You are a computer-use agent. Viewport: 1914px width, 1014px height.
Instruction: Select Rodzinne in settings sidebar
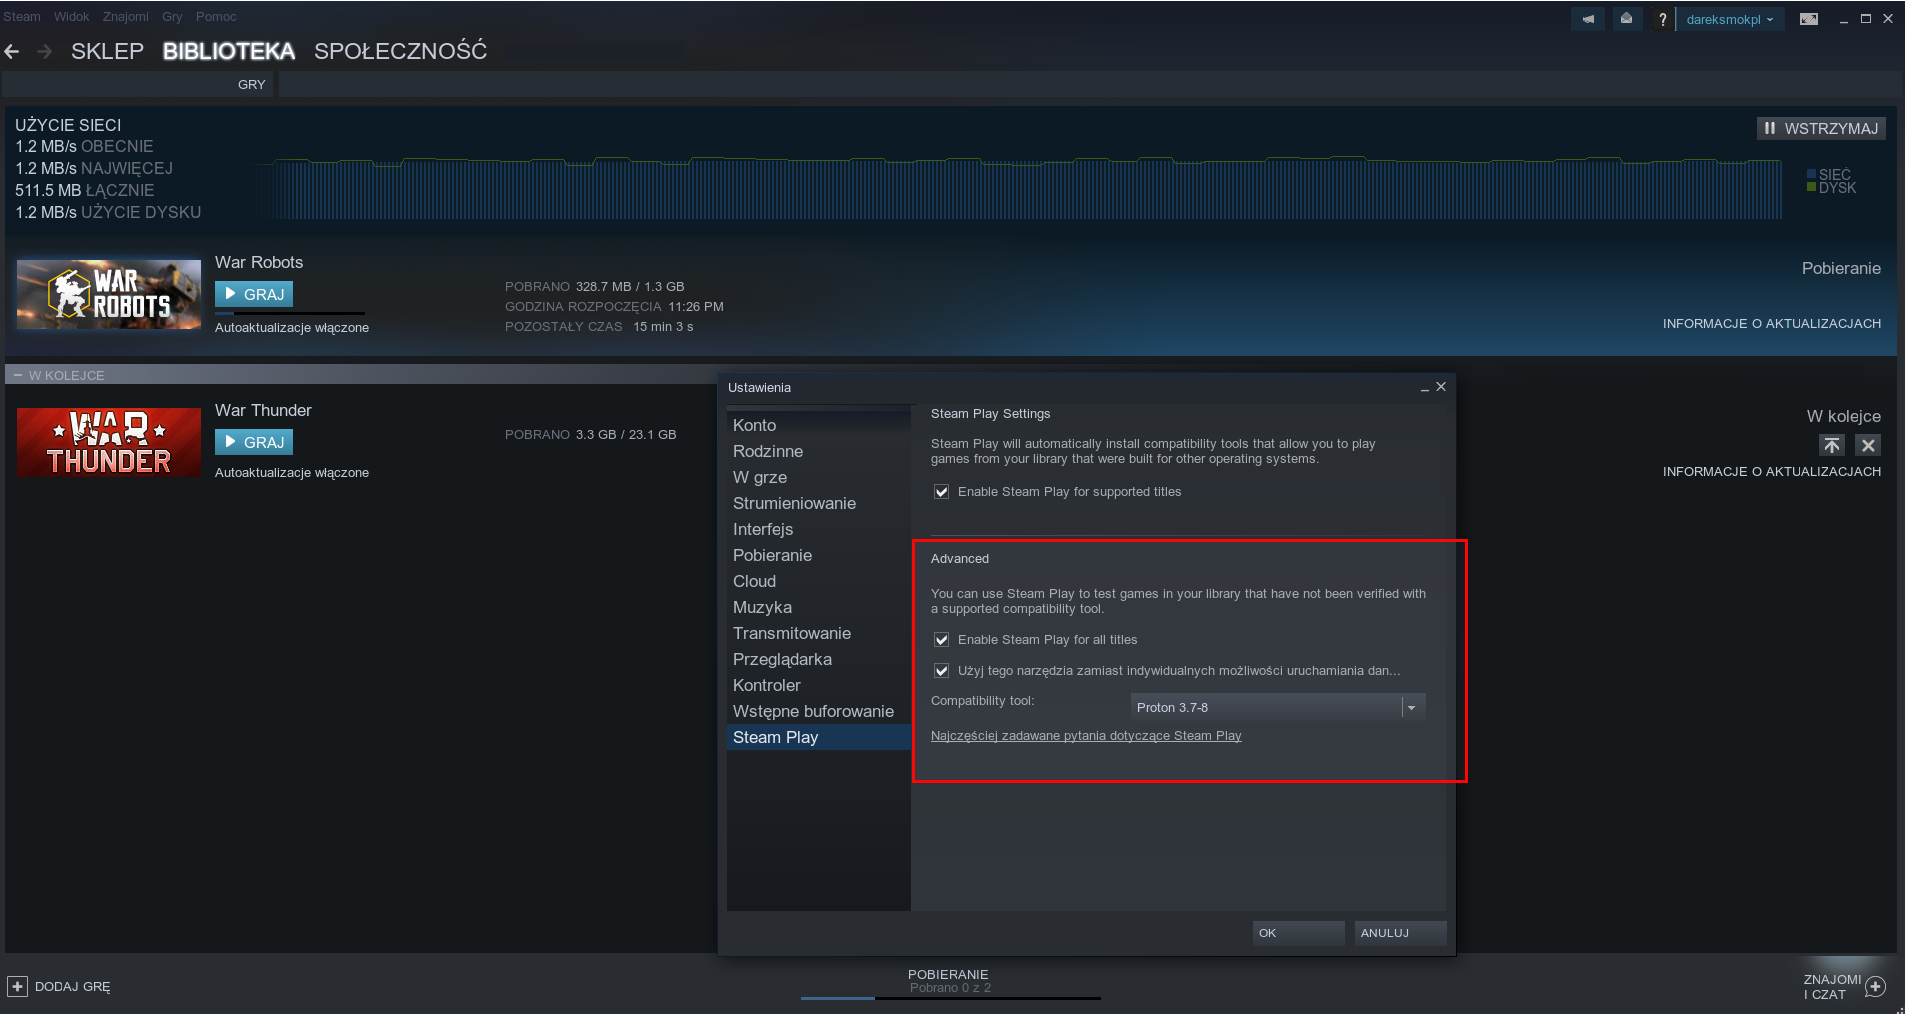818,451
